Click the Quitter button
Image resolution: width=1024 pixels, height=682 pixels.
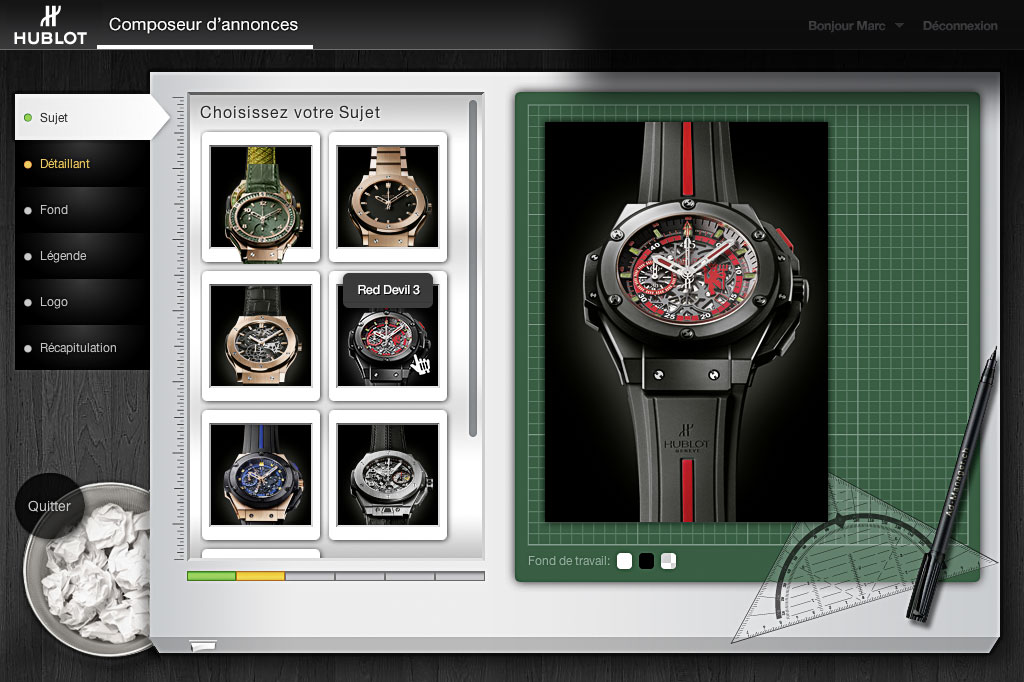[x=50, y=506]
